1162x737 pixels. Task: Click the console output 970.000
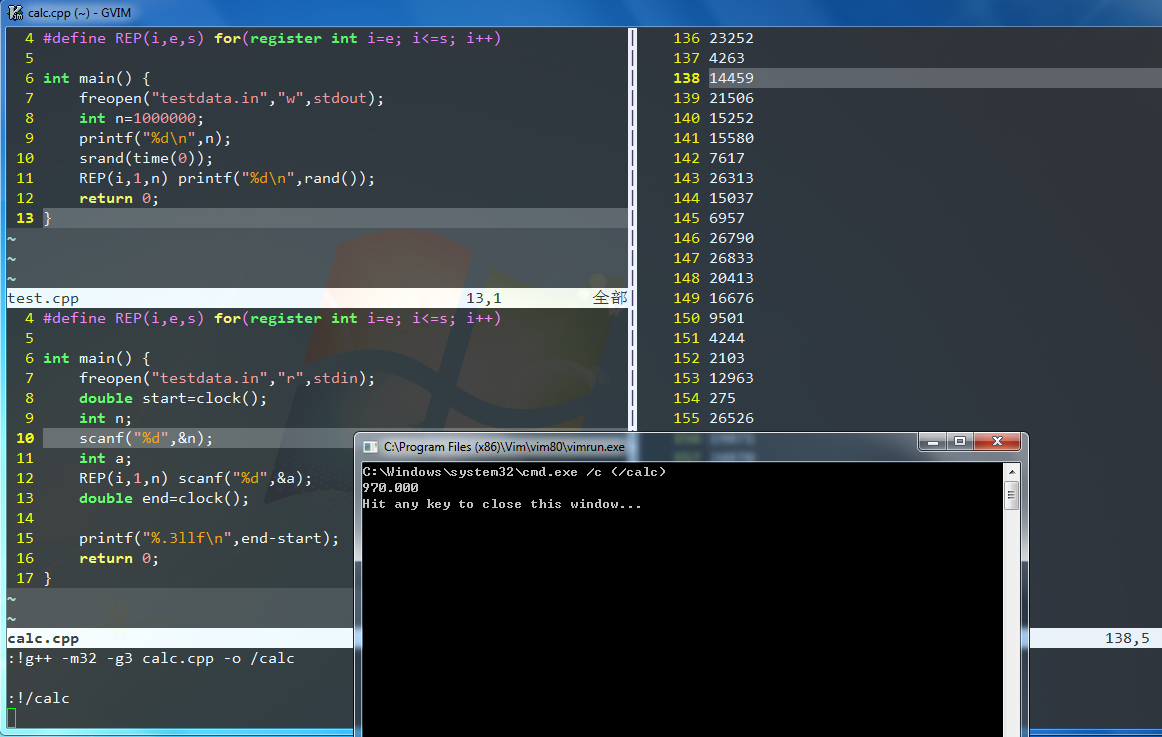point(391,488)
